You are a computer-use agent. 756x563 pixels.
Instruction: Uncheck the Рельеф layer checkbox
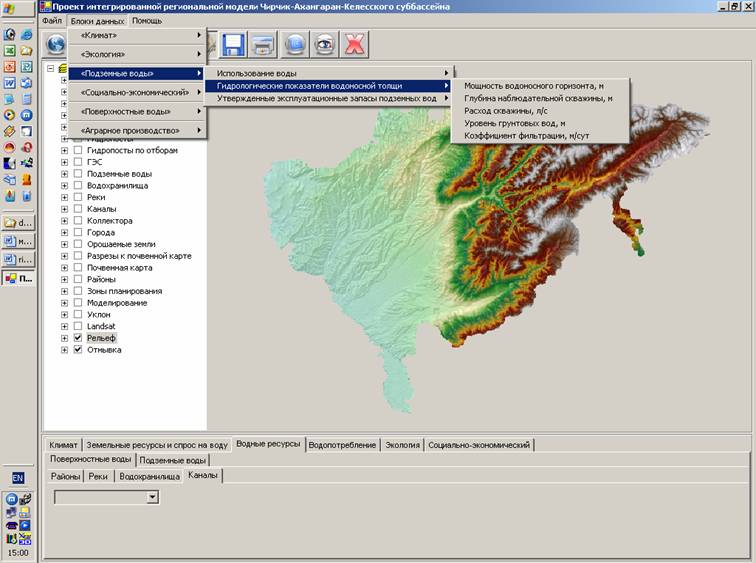coord(78,338)
